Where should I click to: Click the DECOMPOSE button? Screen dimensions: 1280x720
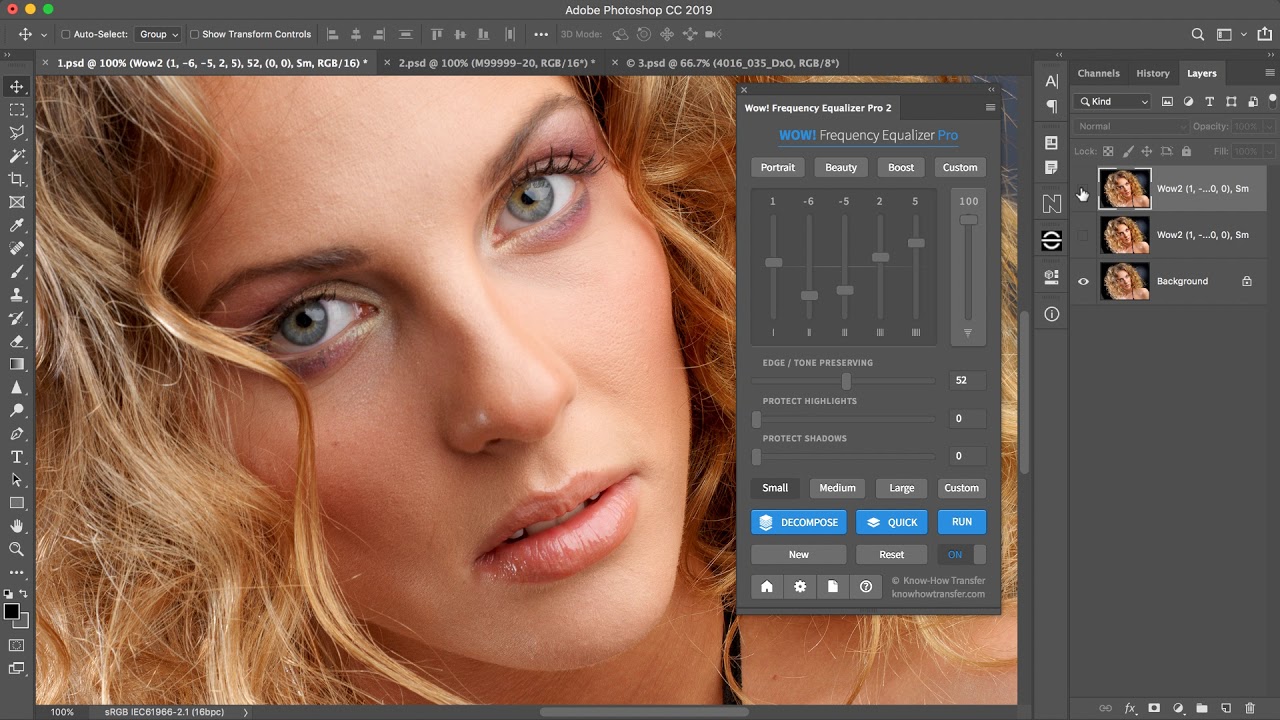click(x=799, y=522)
